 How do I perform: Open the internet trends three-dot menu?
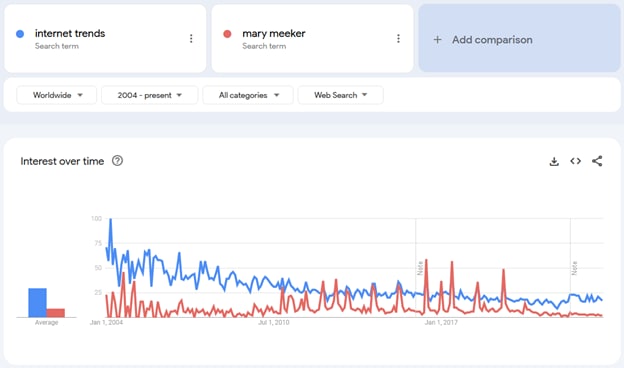[x=191, y=39]
